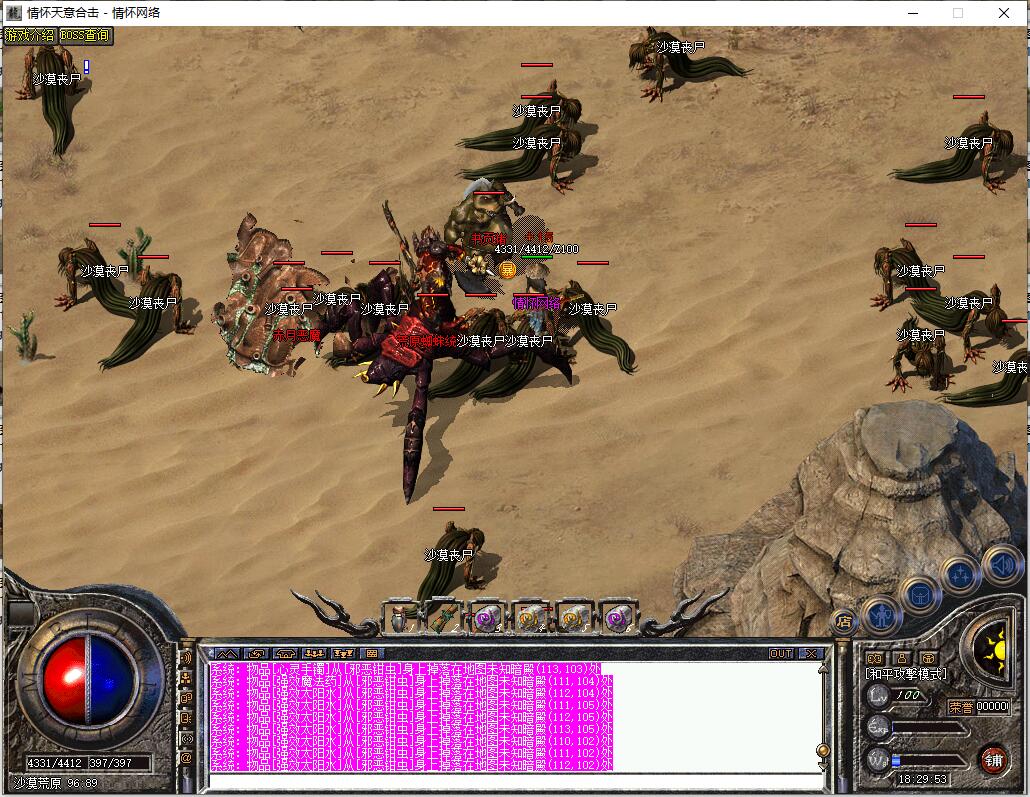
Task: Click the third small icon above attack mode
Action: [928, 658]
